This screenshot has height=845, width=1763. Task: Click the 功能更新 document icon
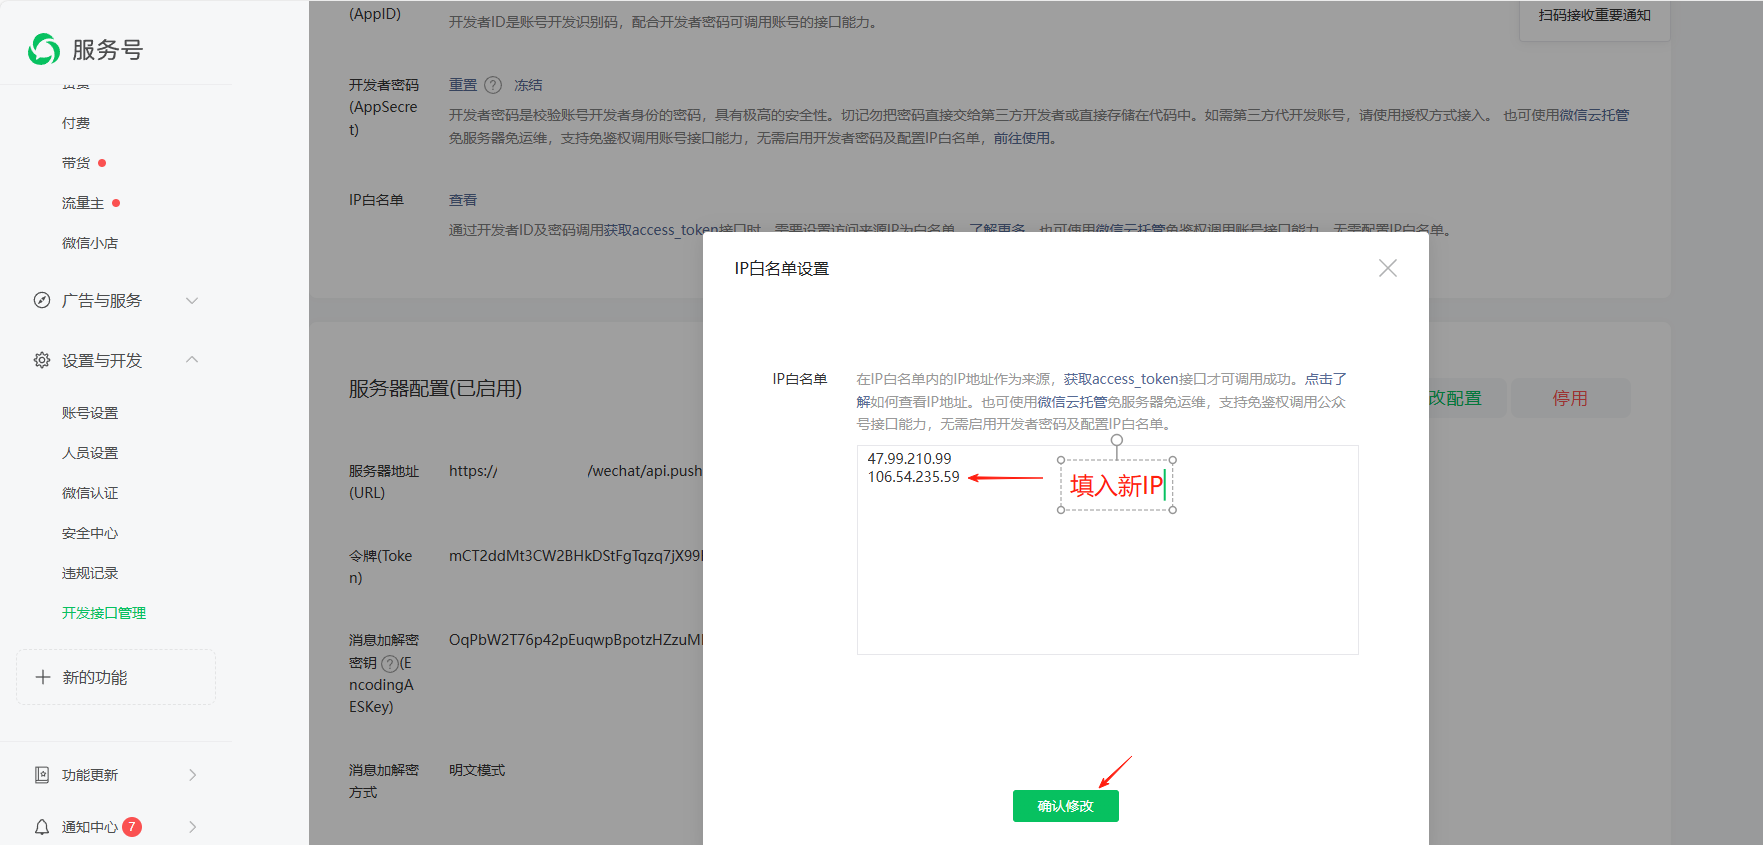pos(42,775)
